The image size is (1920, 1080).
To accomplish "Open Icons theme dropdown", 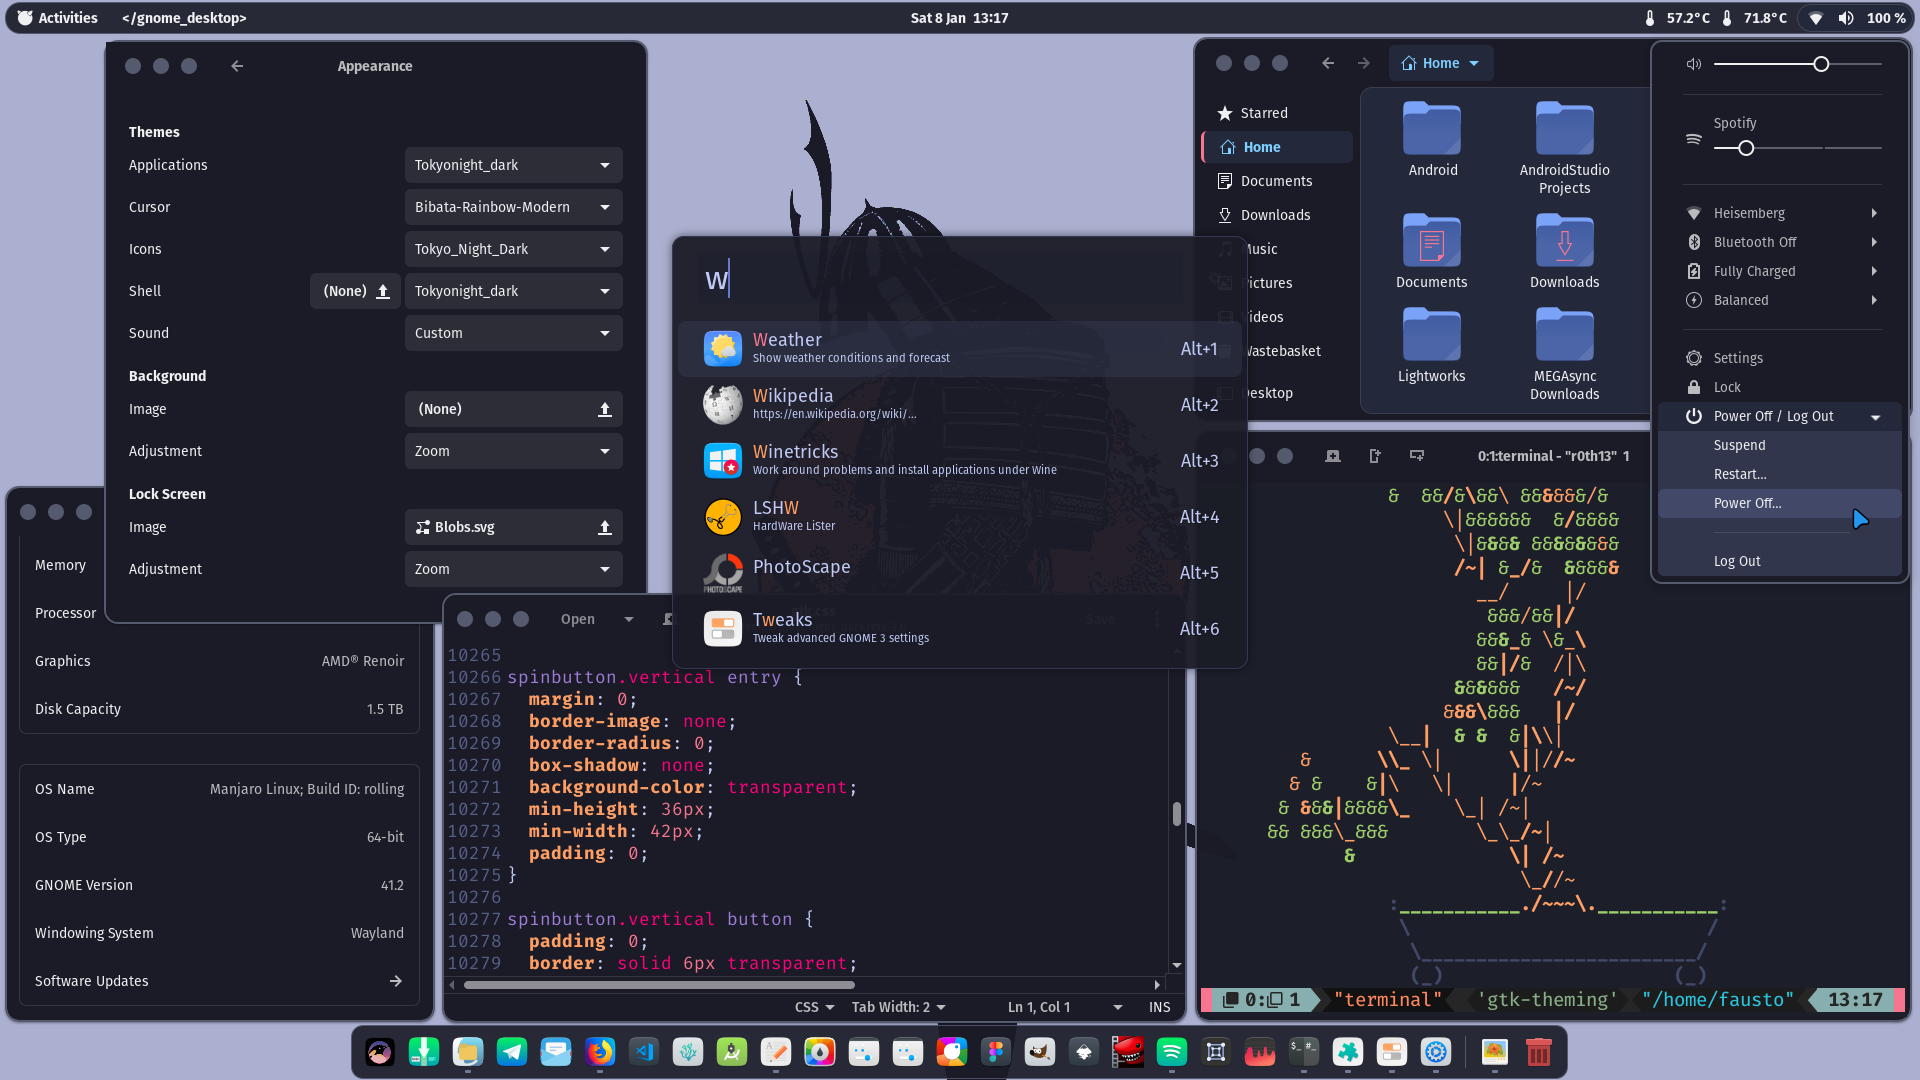I will pyautogui.click(x=513, y=249).
